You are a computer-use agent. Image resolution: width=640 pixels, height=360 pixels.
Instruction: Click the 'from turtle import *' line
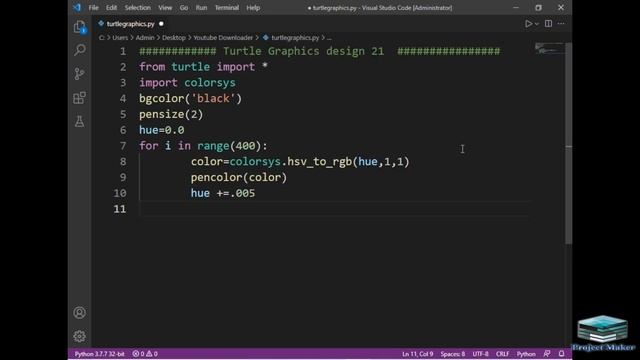pos(203,67)
